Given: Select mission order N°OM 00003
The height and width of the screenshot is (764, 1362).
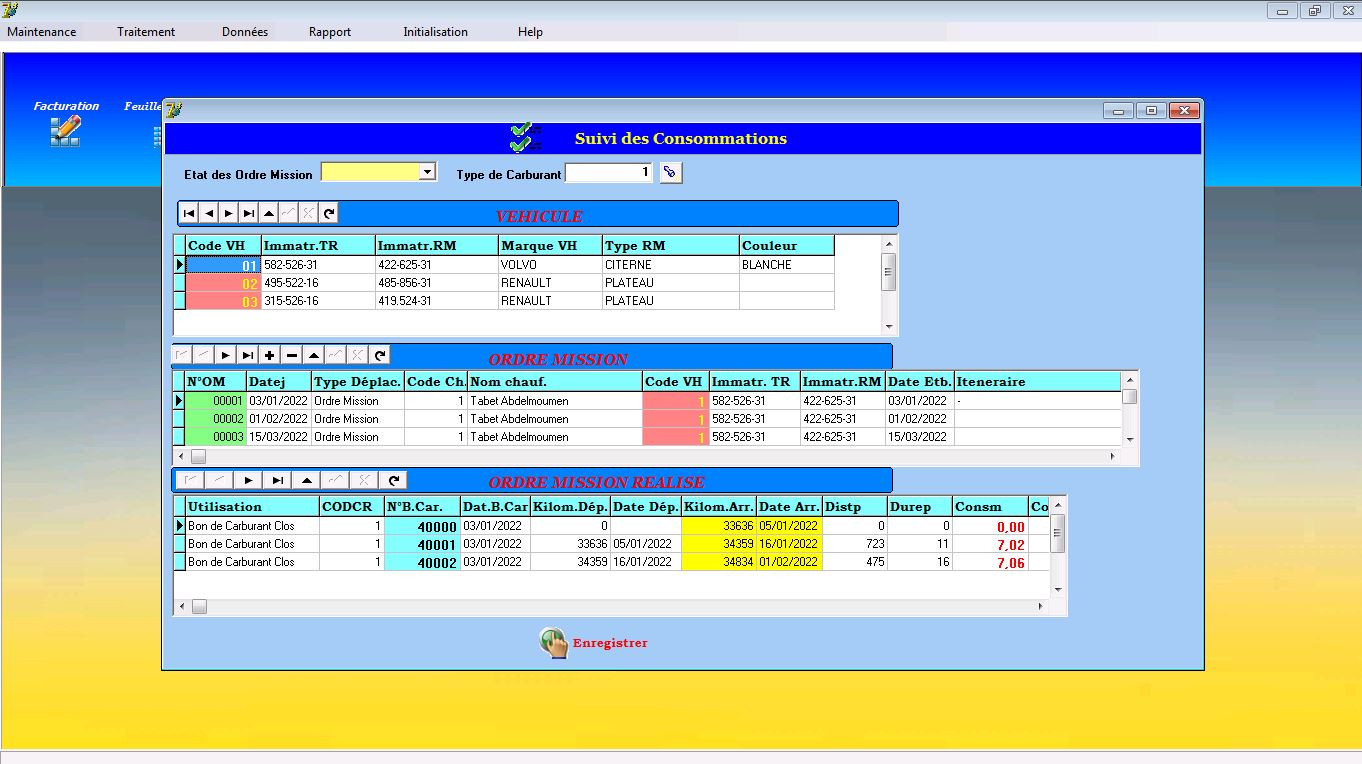Looking at the screenshot, I should click(215, 437).
